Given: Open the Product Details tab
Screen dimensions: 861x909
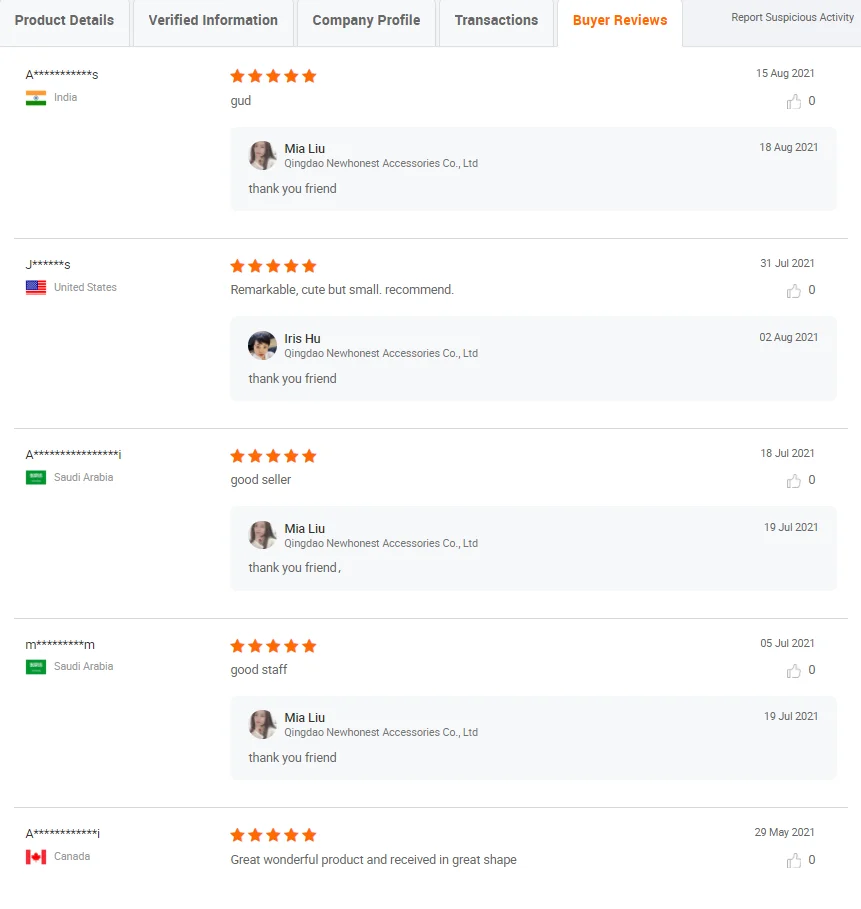Looking at the screenshot, I should [64, 21].
